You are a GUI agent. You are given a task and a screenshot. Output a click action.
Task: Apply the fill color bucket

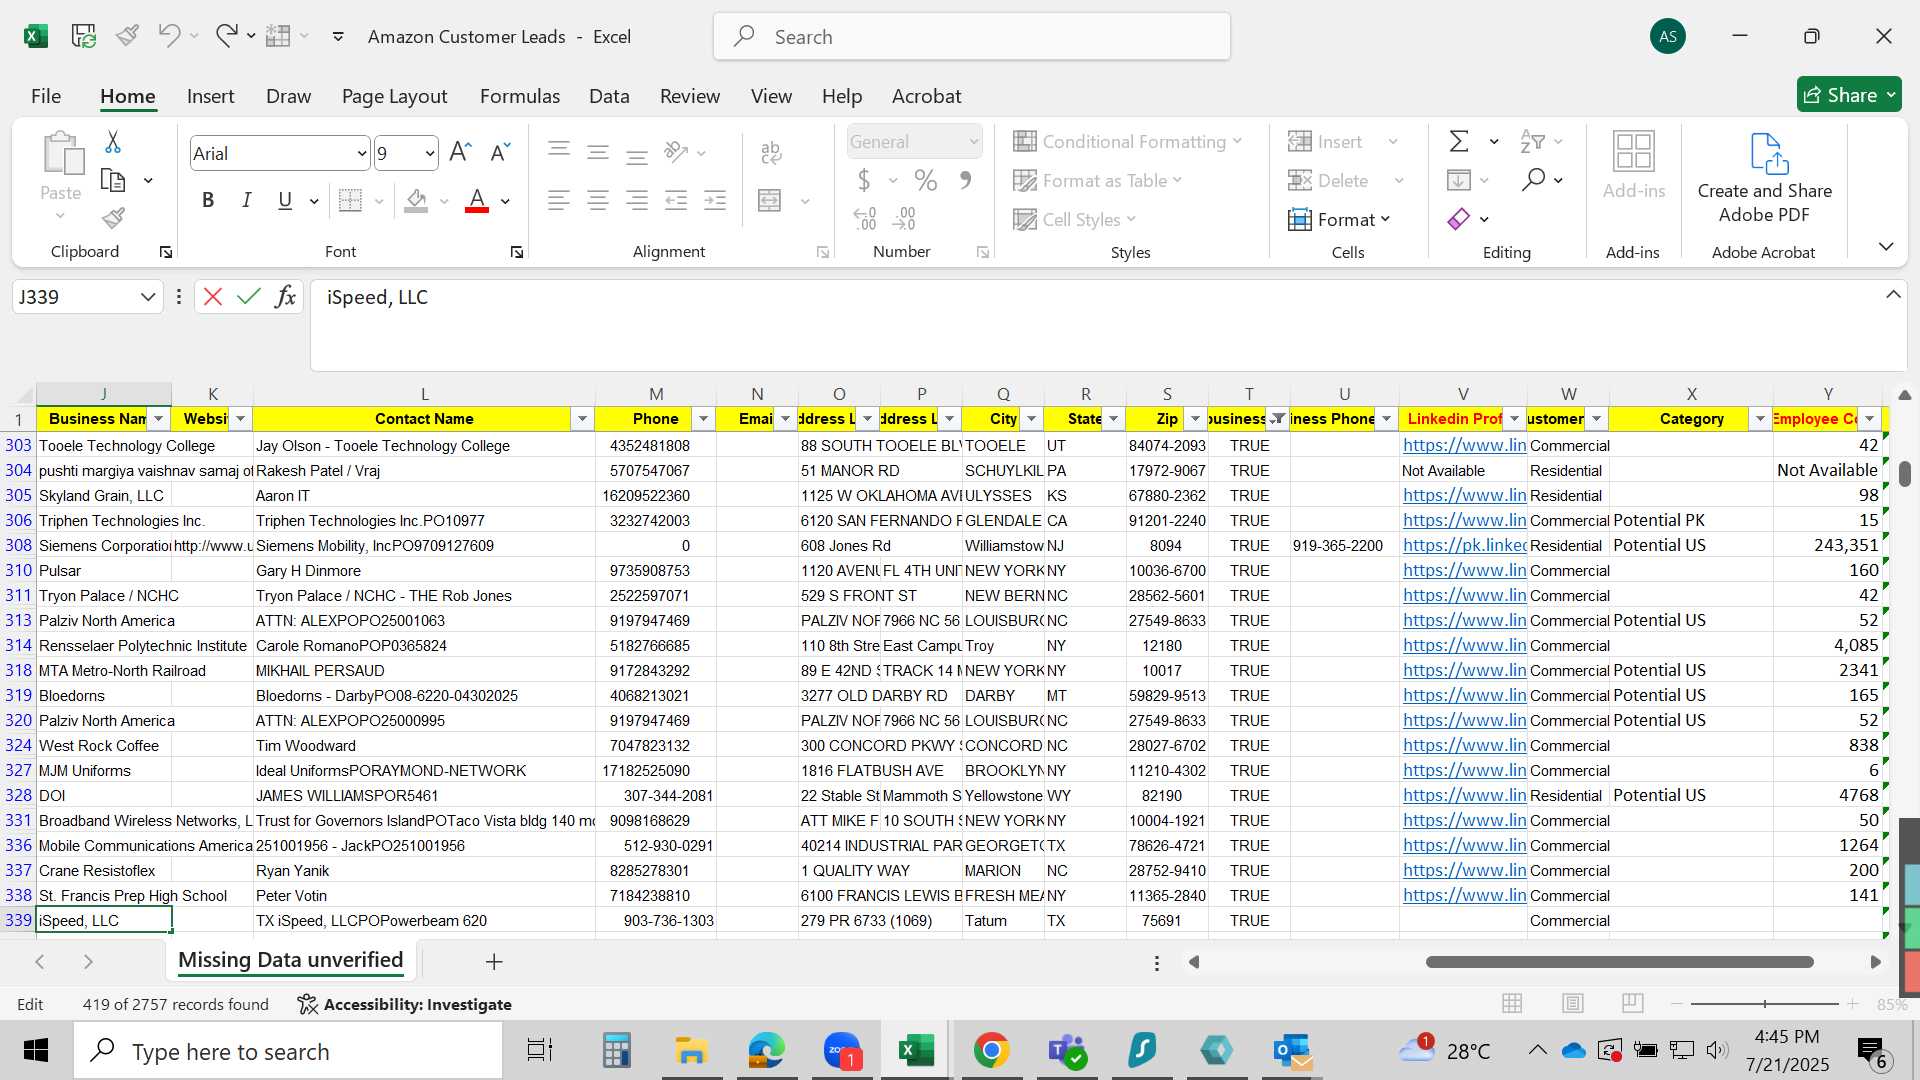417,201
